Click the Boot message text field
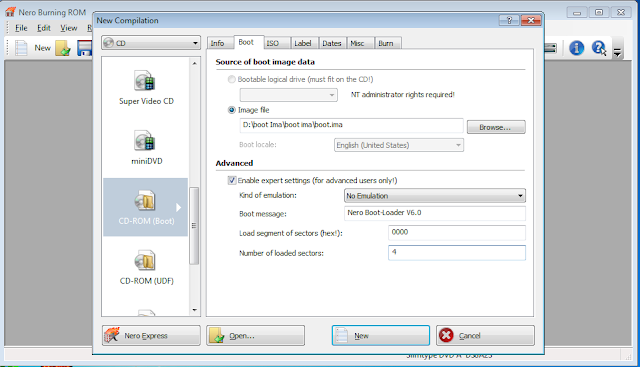 [x=435, y=213]
